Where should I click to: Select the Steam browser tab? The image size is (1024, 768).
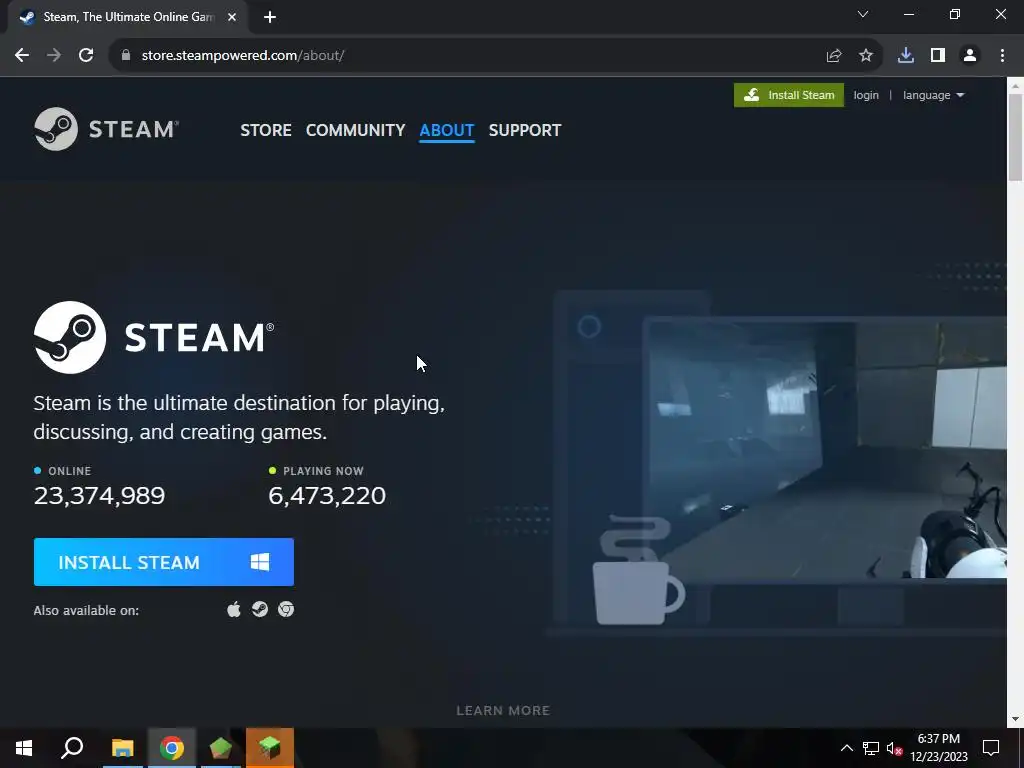point(127,17)
